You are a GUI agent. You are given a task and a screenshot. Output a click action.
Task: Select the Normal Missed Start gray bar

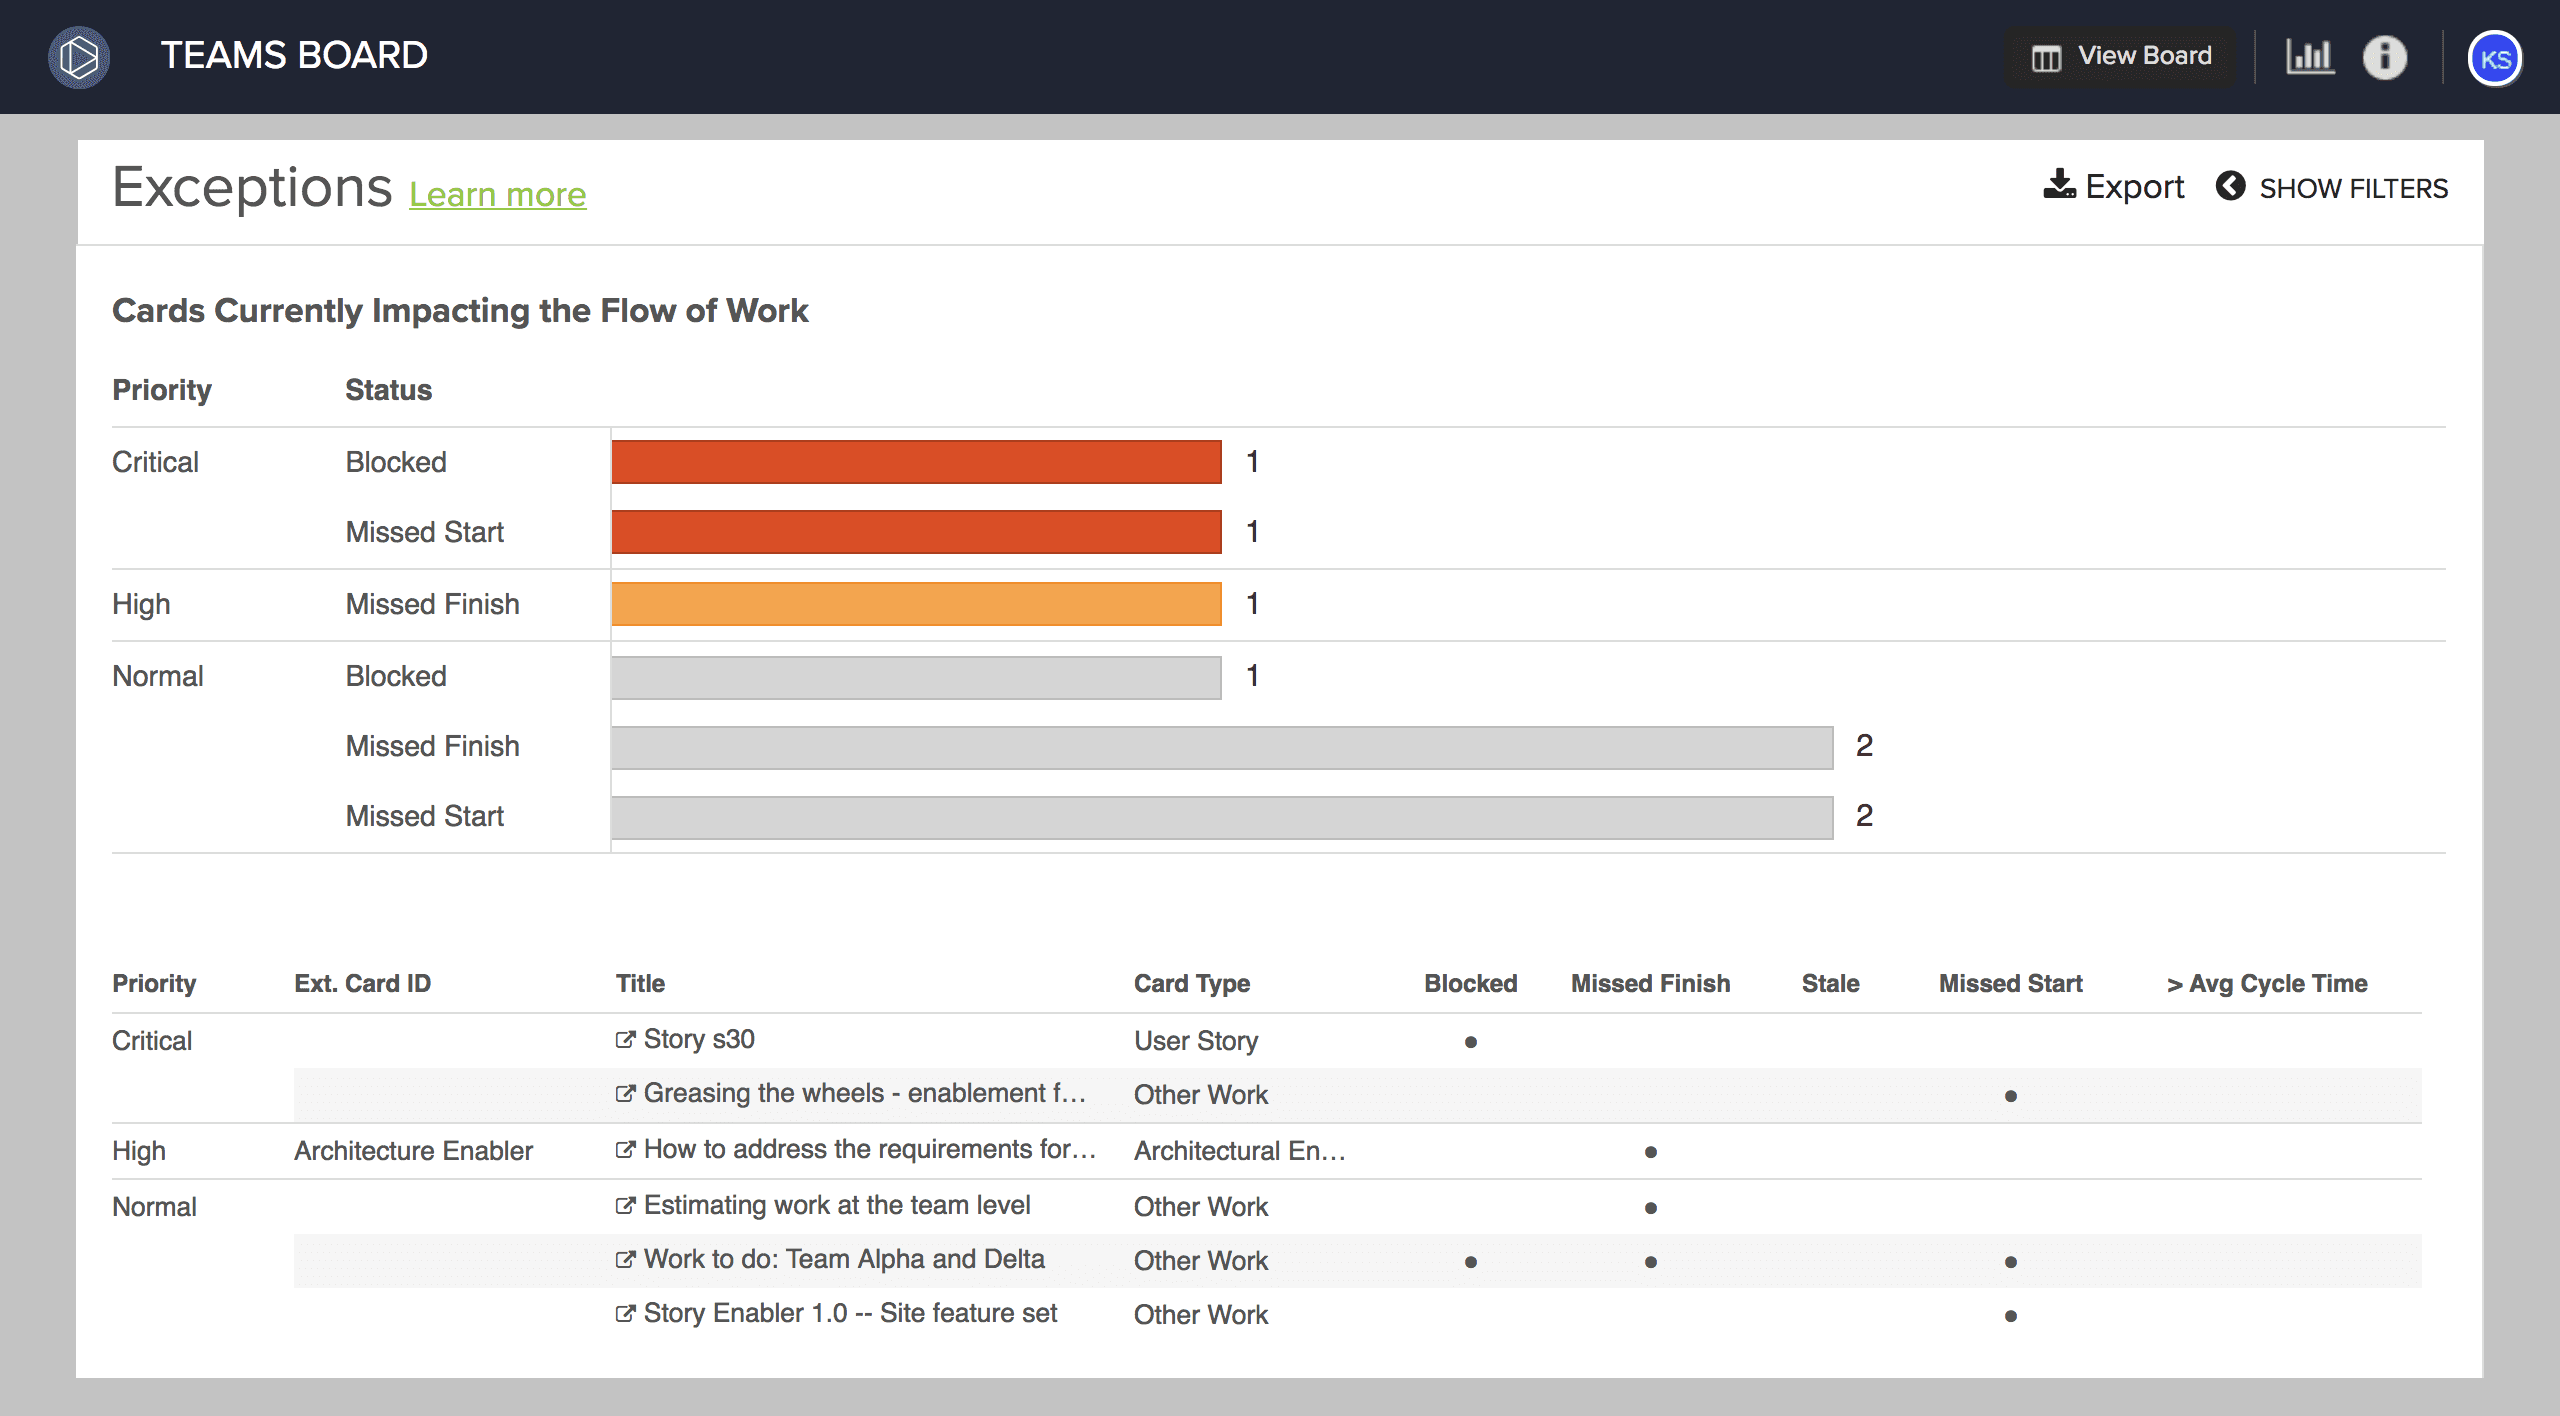point(1221,817)
